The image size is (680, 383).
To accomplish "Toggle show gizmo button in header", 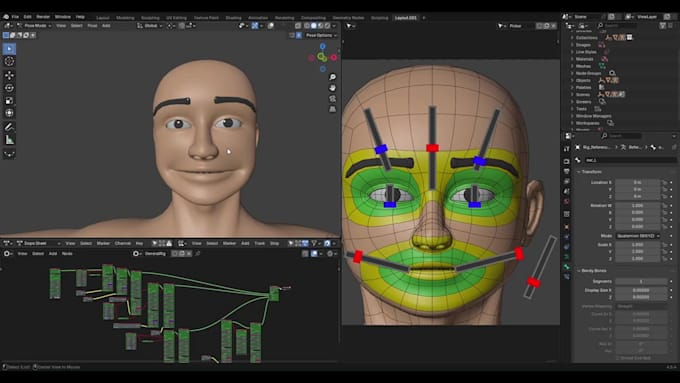I will pos(255,26).
